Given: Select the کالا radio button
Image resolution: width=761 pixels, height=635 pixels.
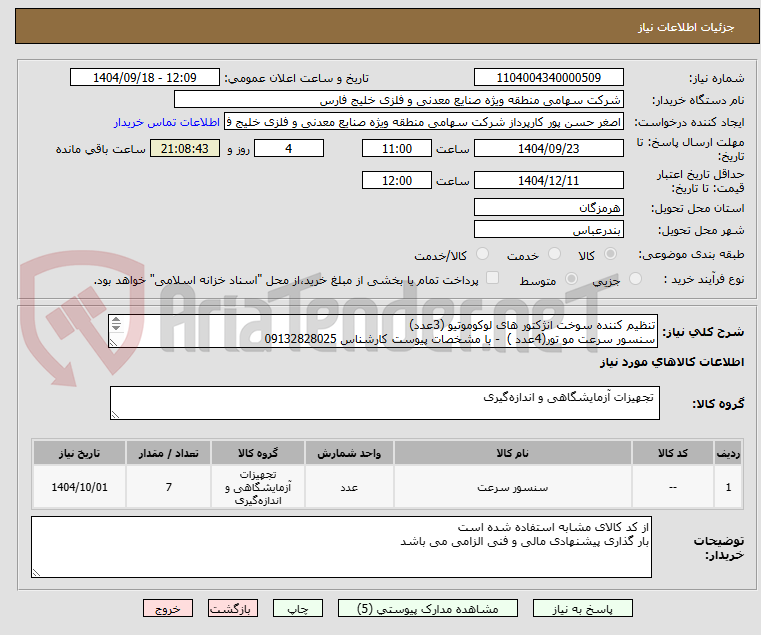Looking at the screenshot, I should point(610,254).
